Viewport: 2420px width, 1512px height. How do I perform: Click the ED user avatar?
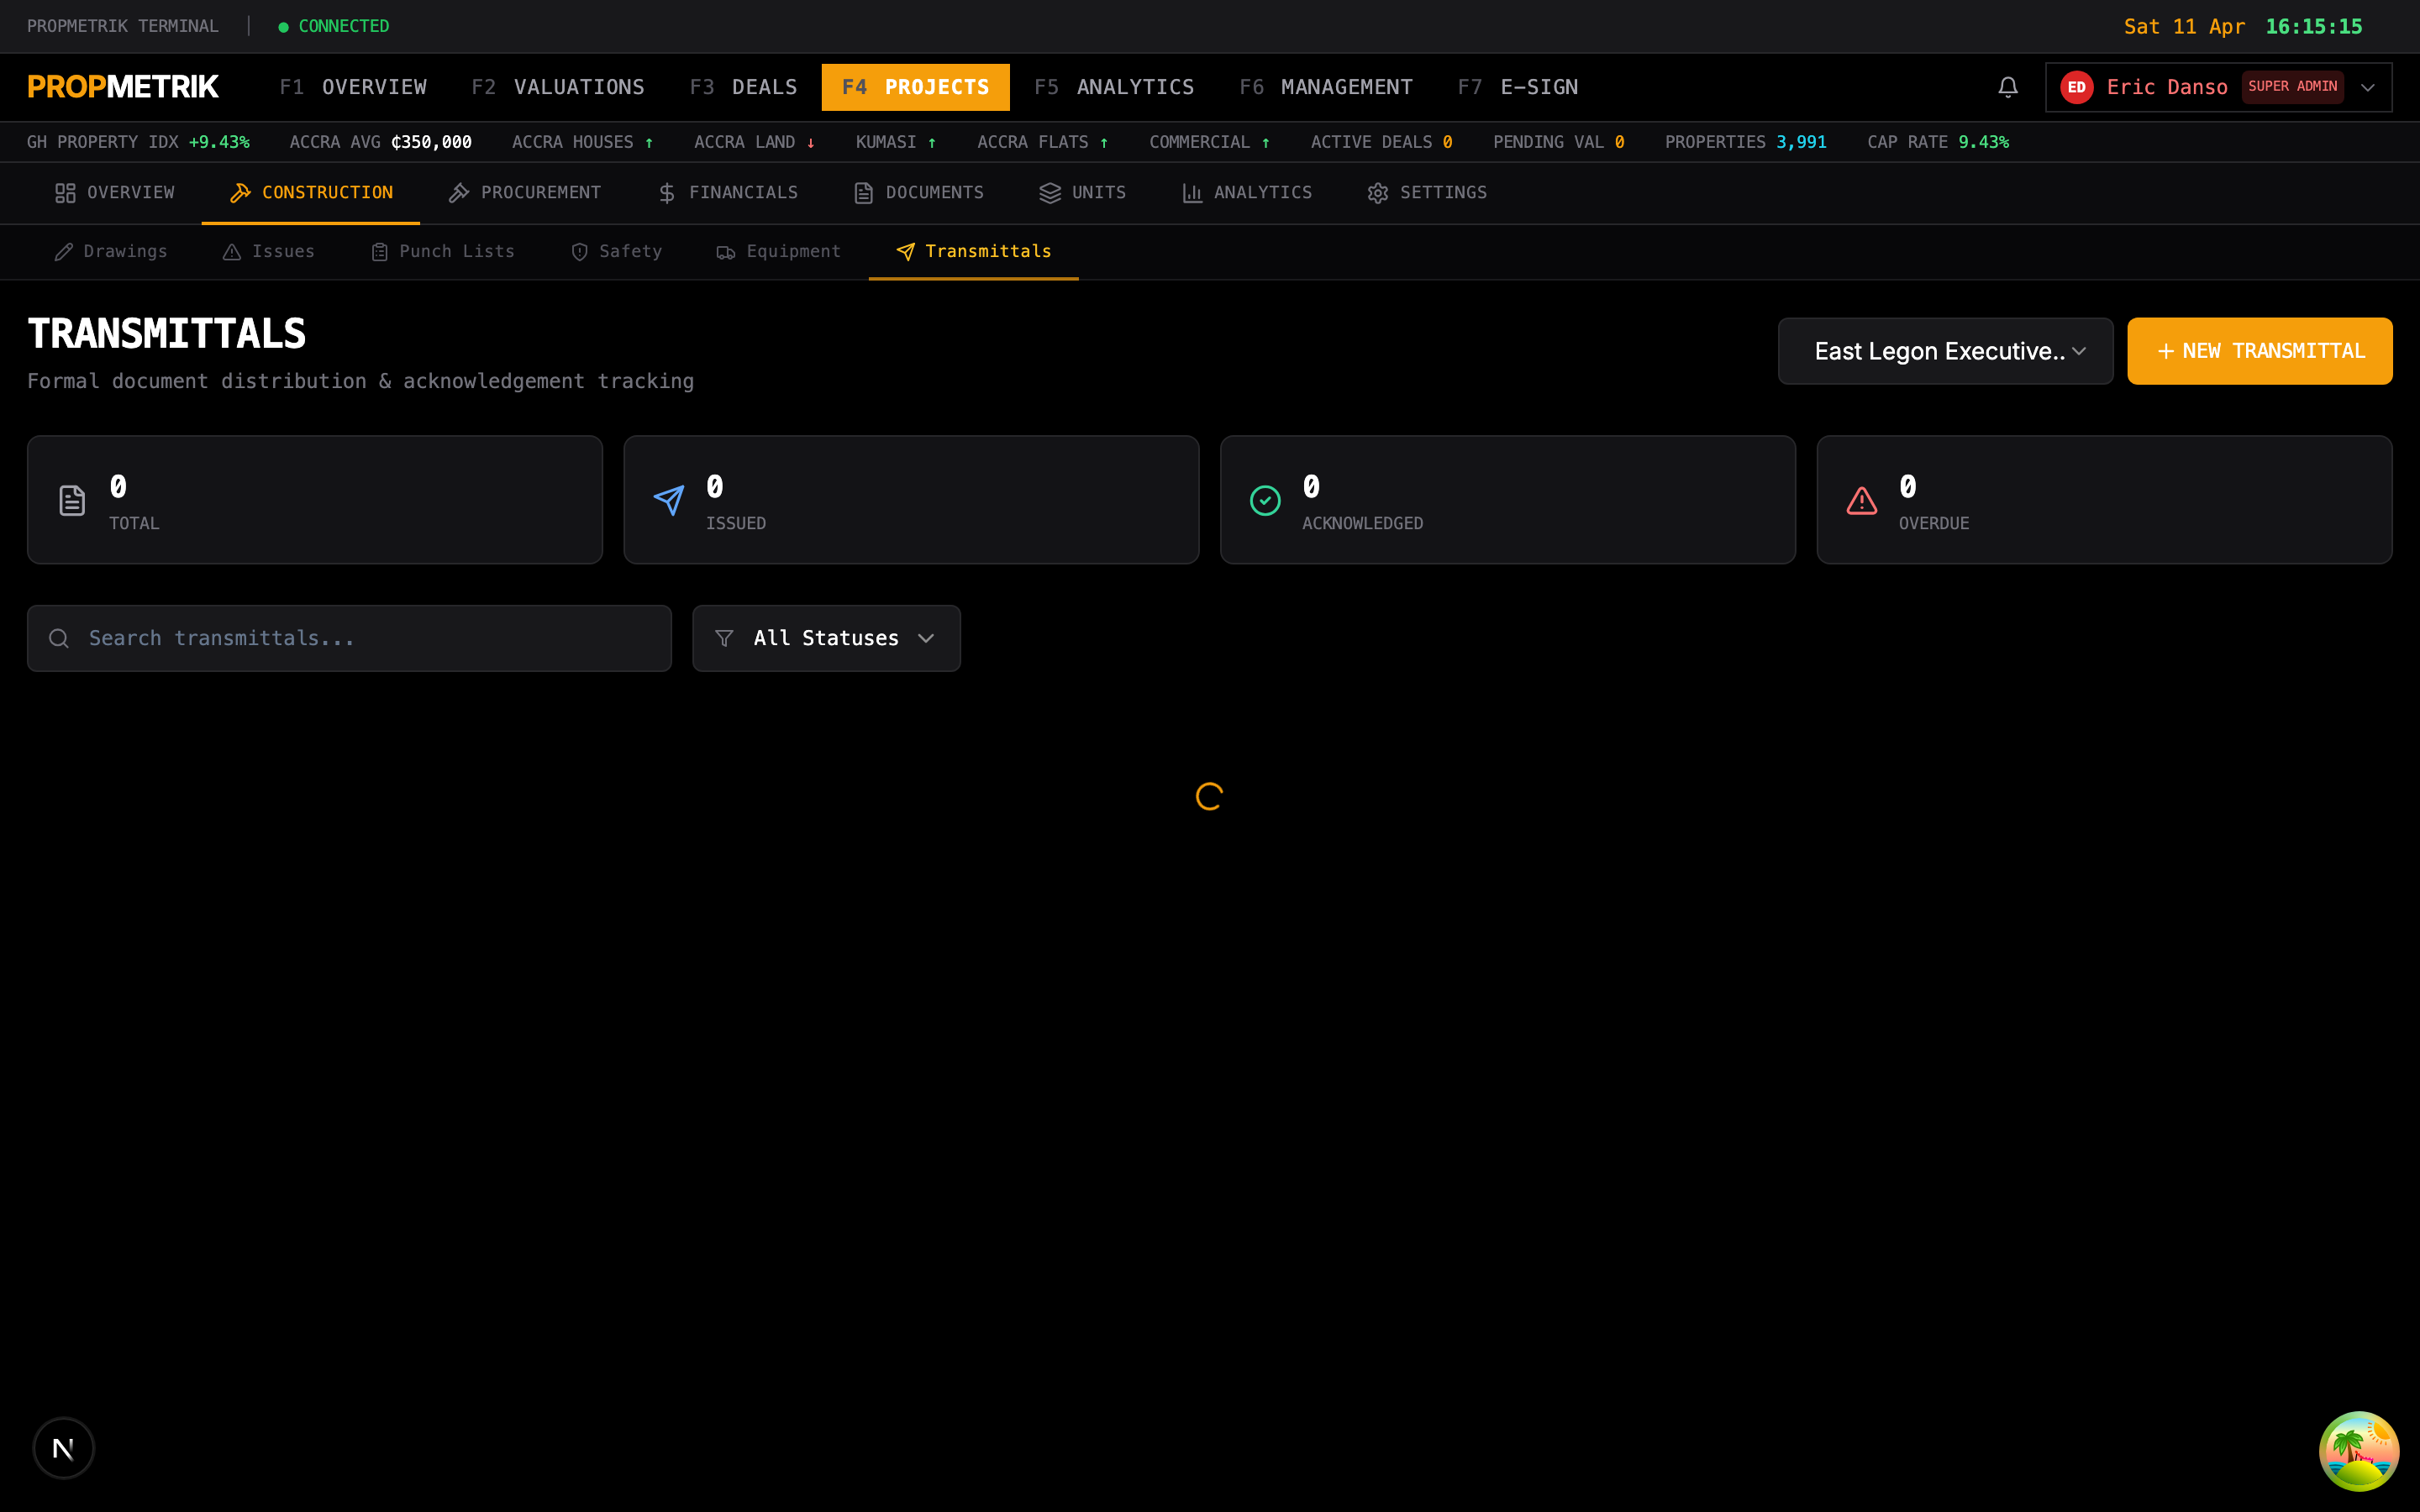click(2076, 87)
